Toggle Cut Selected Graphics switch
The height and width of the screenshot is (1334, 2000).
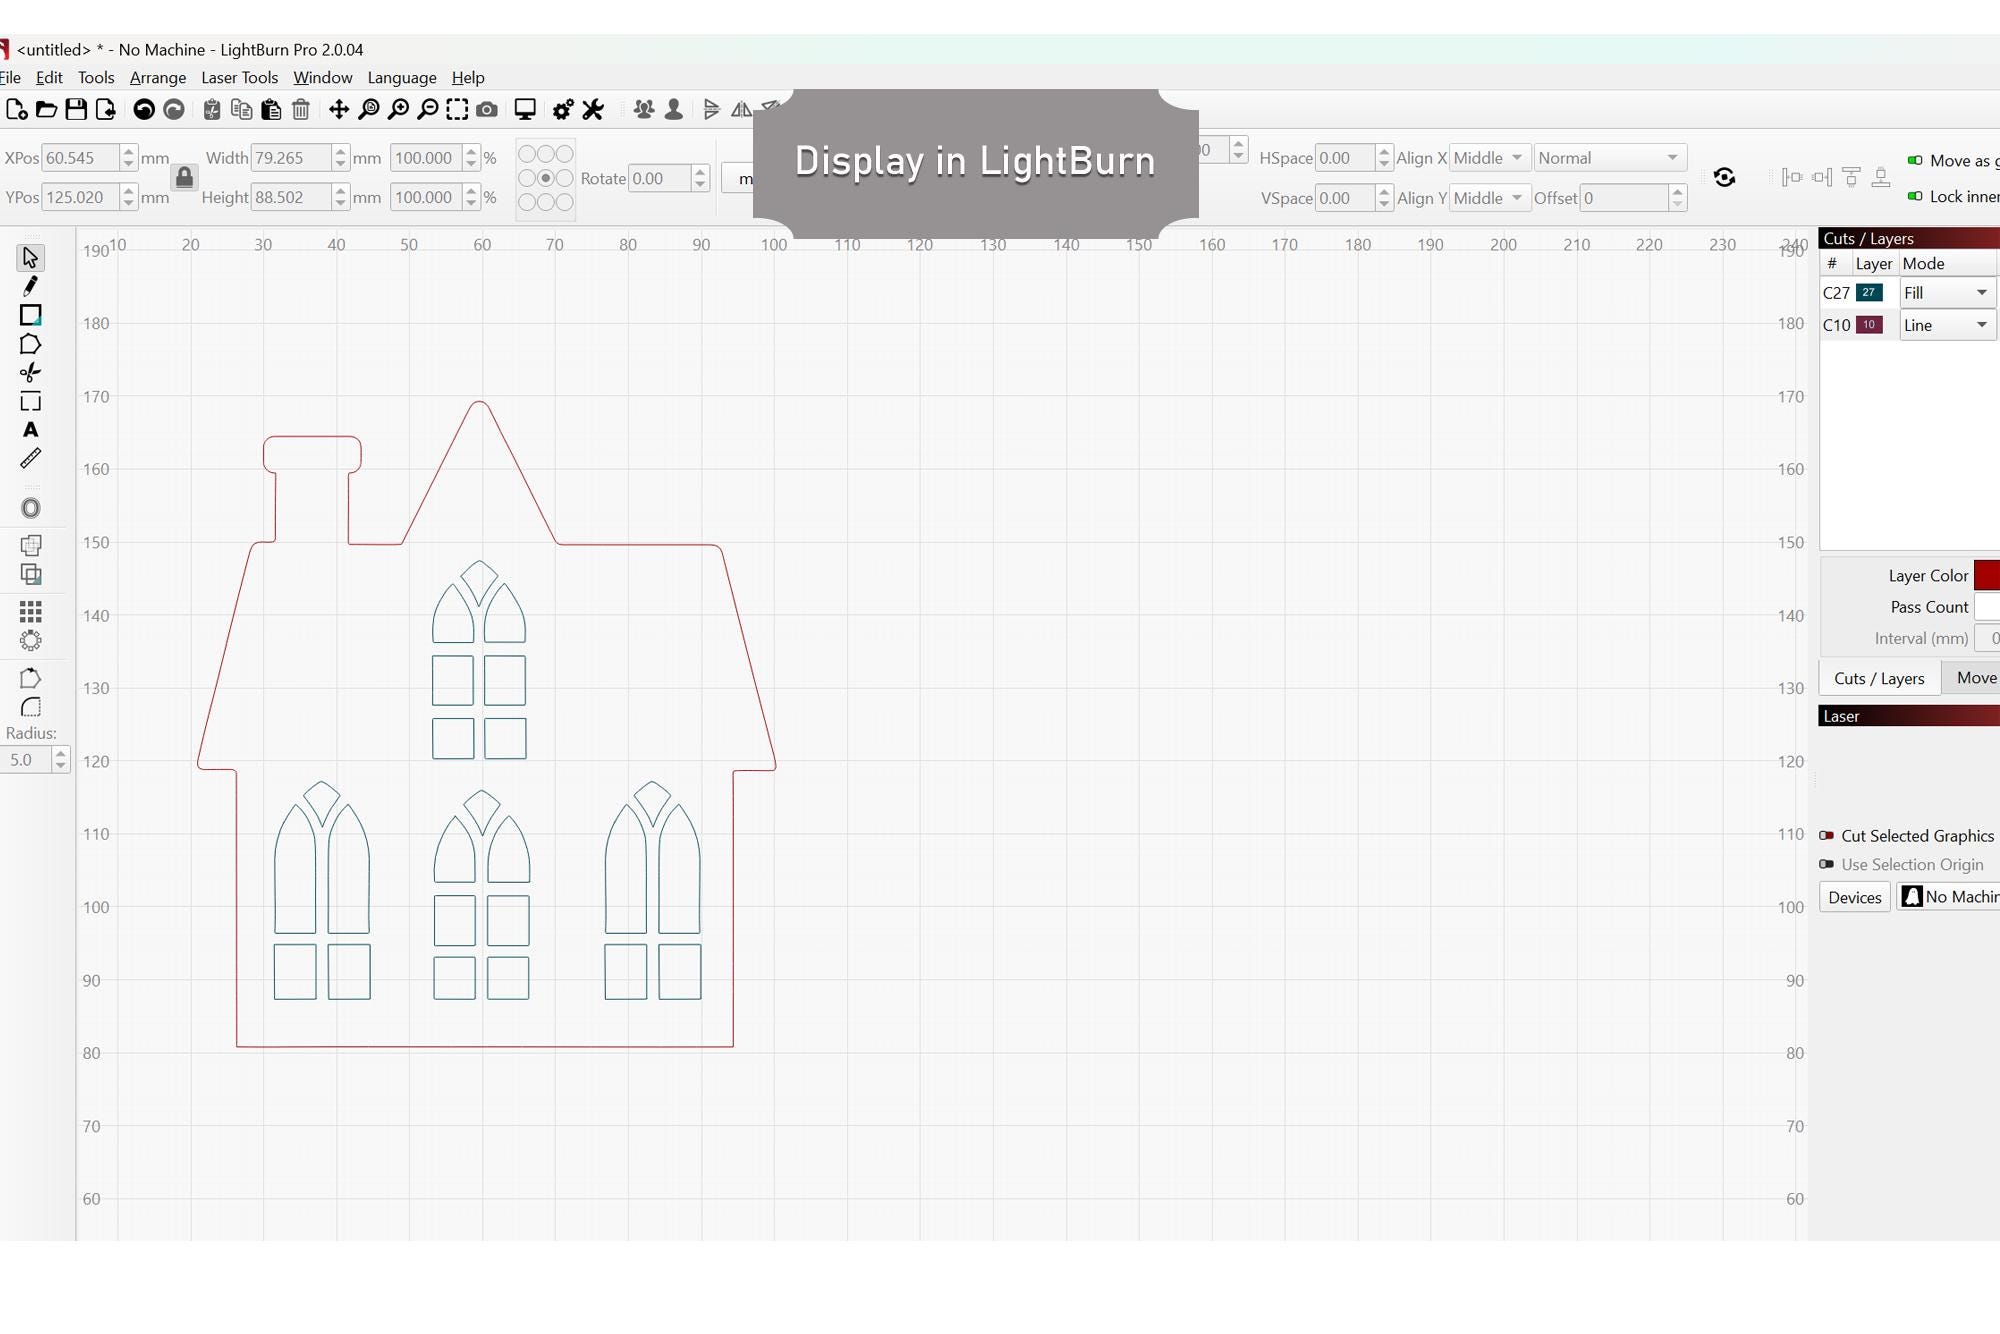[x=1827, y=836]
